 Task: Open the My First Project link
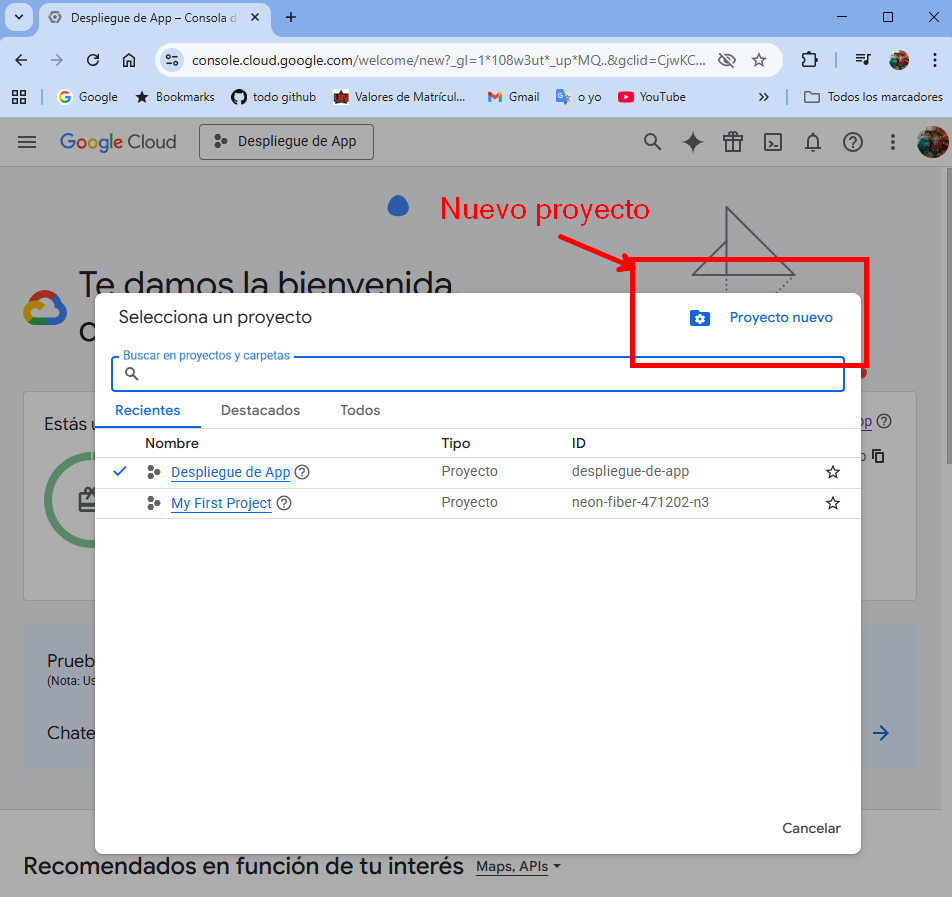click(x=221, y=503)
